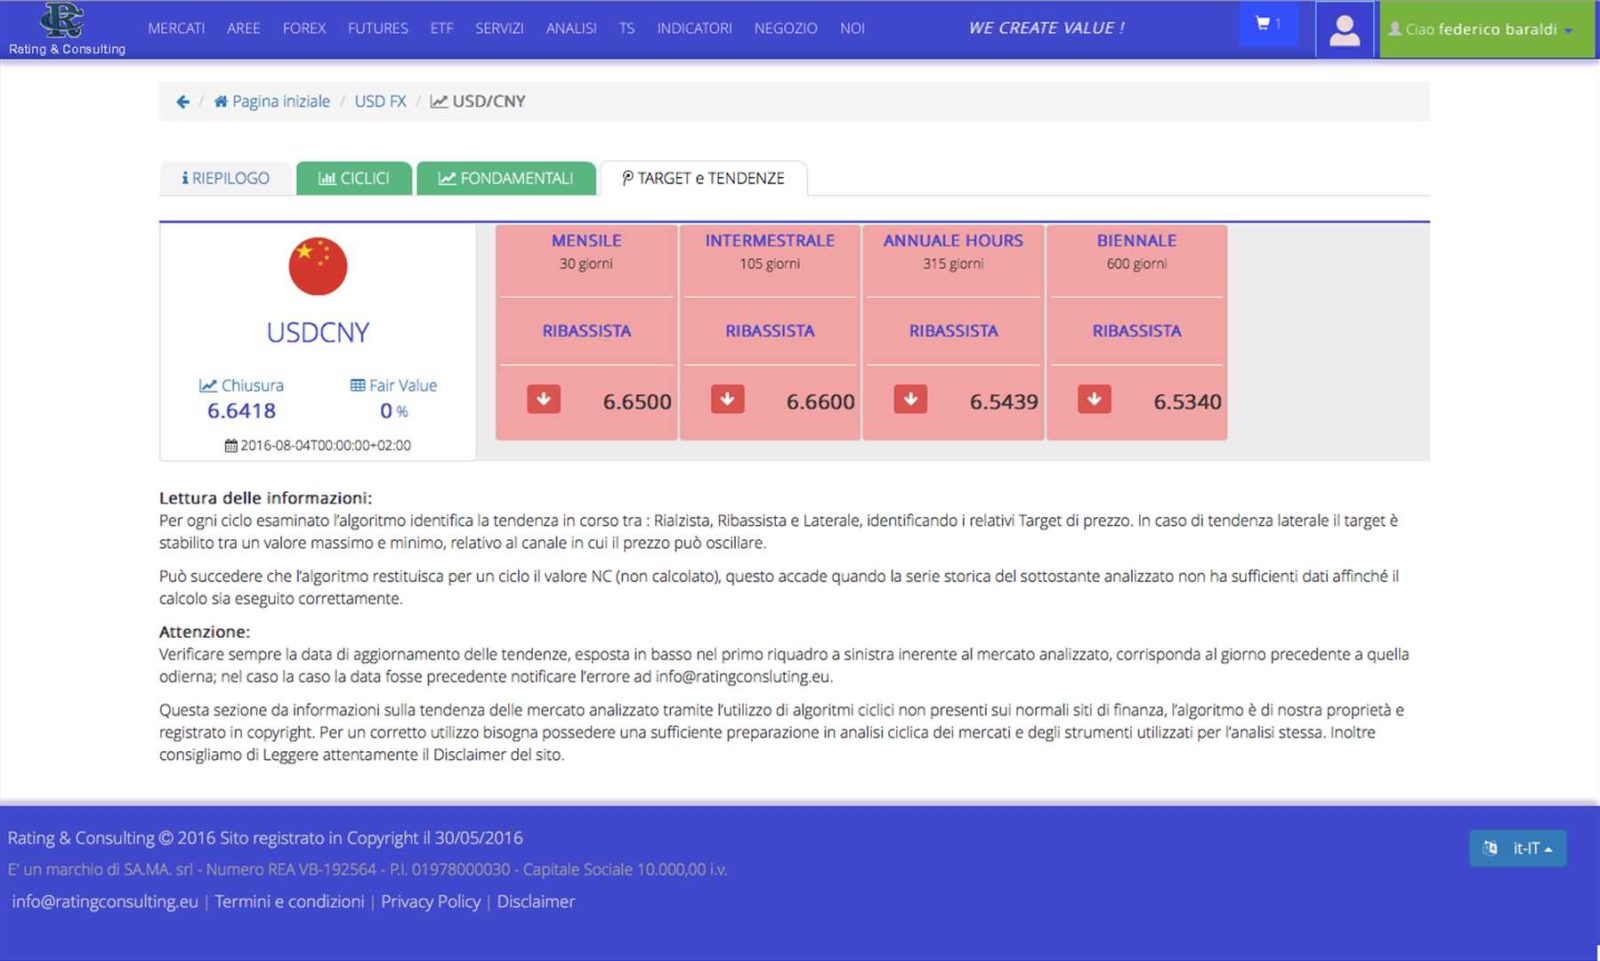Click the calendar icon beside the date
1600x961 pixels.
[231, 445]
